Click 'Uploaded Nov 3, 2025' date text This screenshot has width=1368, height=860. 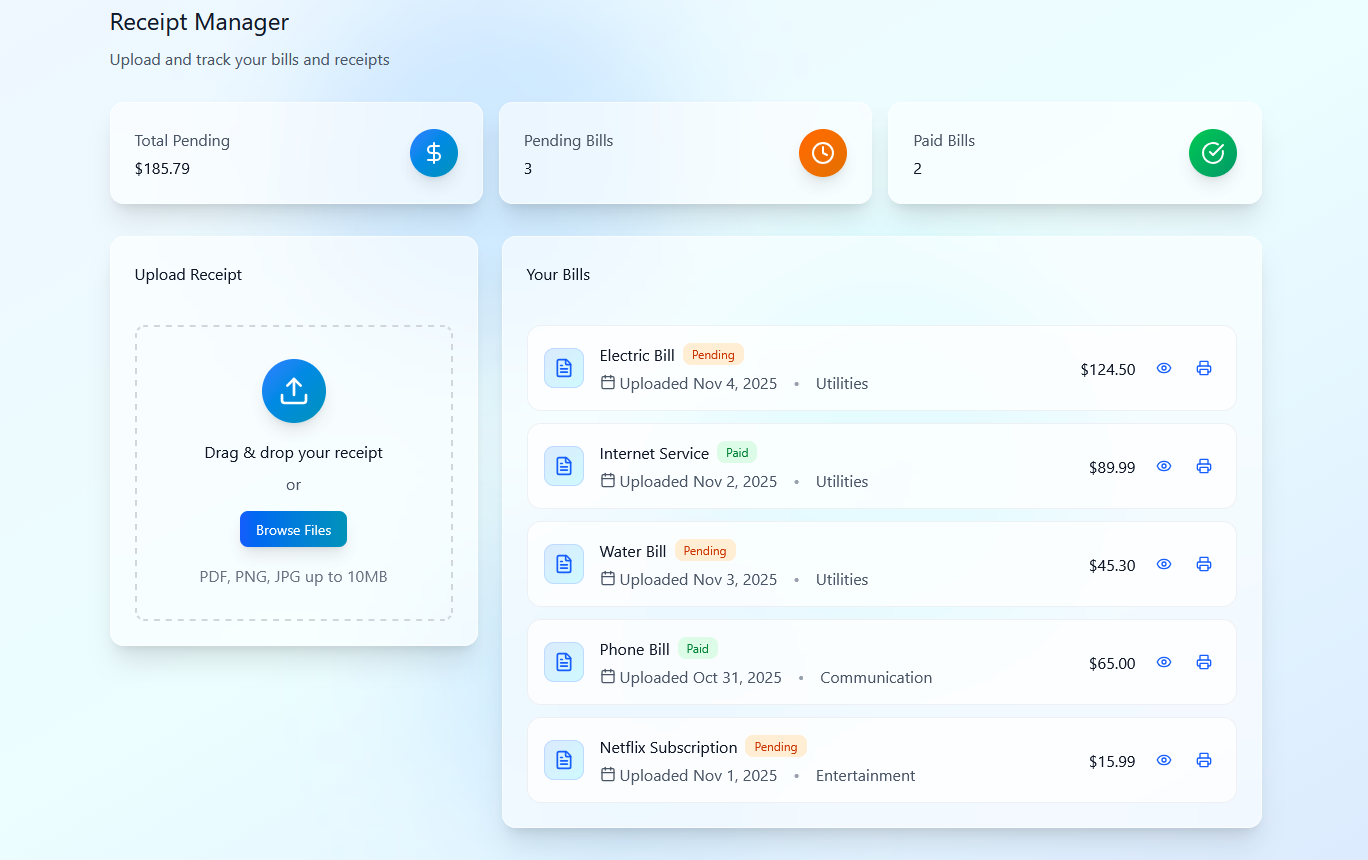[698, 580]
